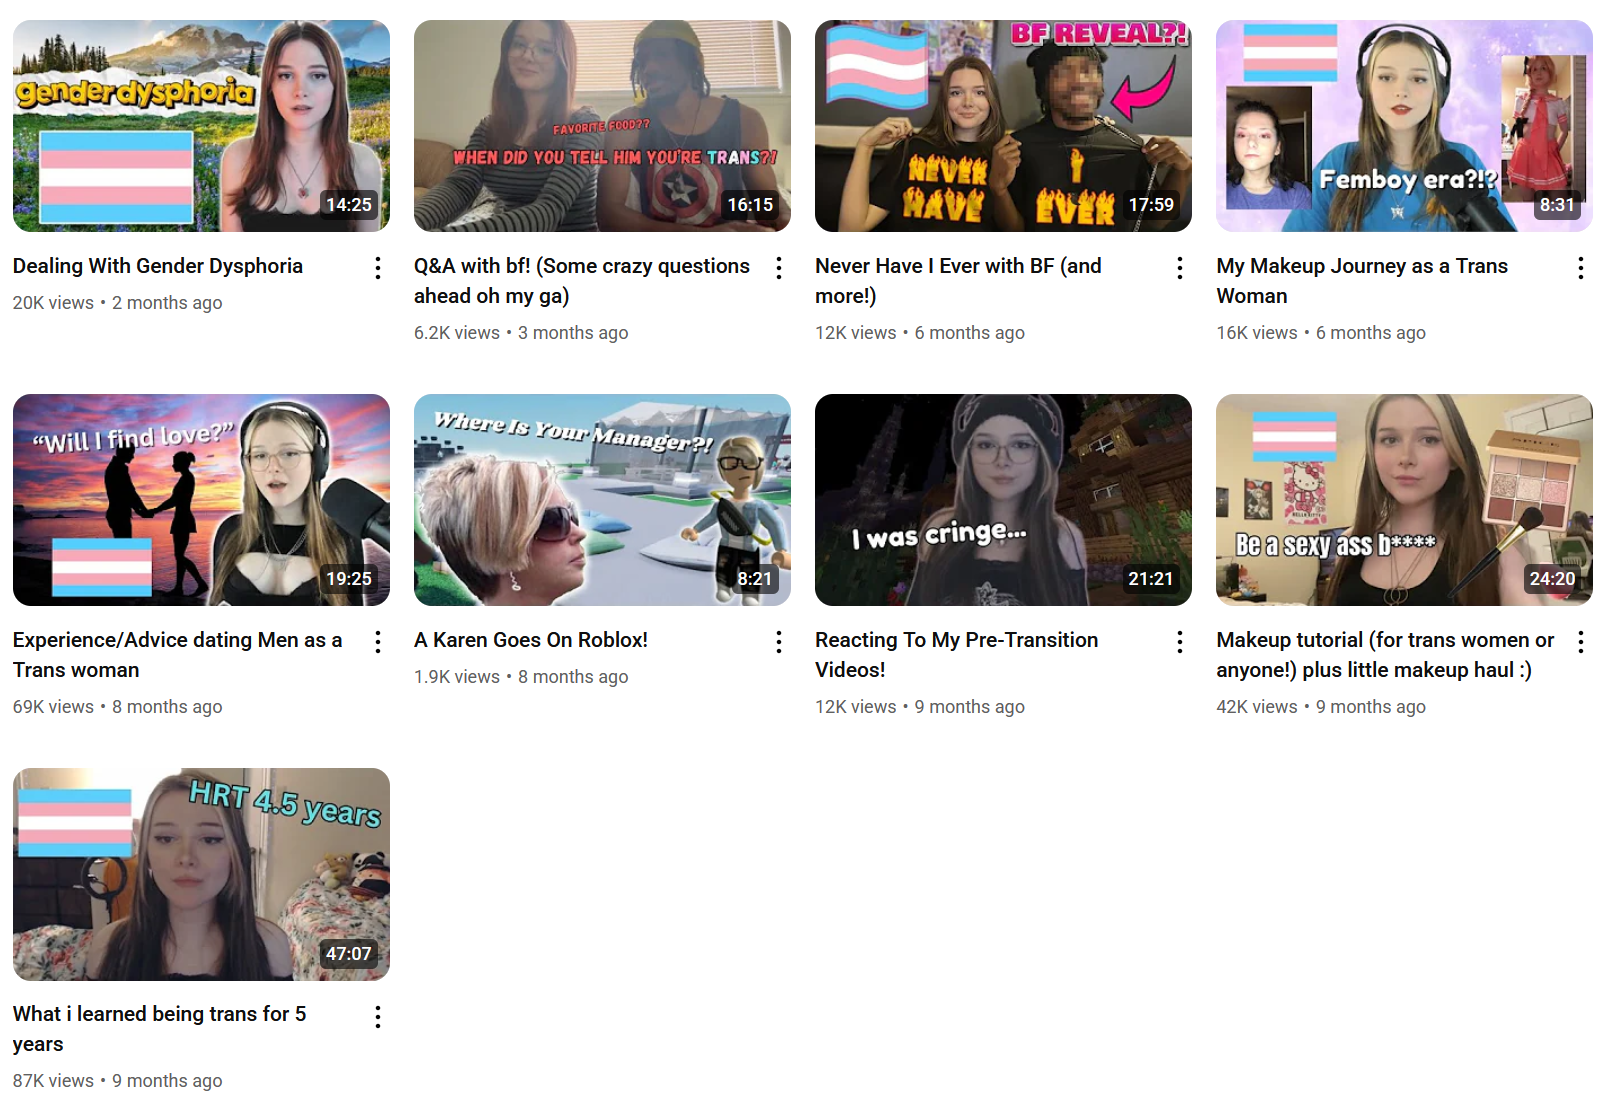
Task: Click title Experience/Advice dating Men as a Trans woman
Action: [178, 655]
